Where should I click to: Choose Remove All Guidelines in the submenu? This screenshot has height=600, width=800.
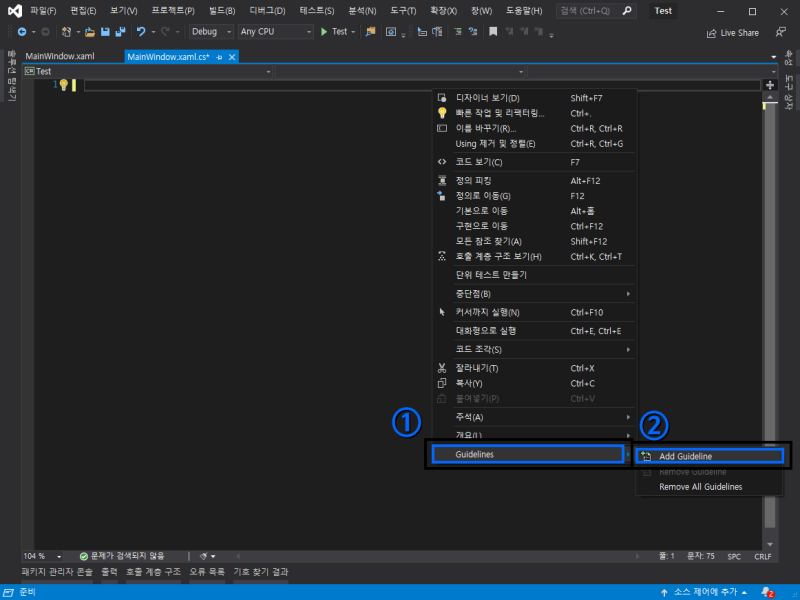pyautogui.click(x=710, y=487)
